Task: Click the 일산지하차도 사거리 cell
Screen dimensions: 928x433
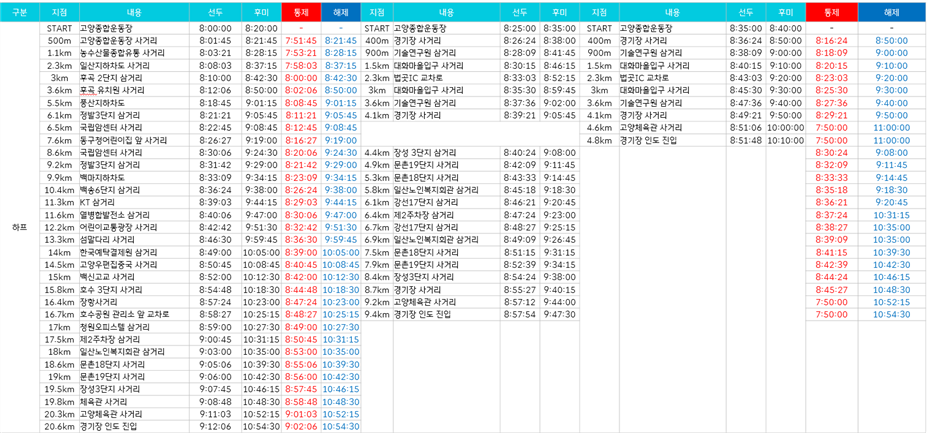Action: click(x=134, y=65)
